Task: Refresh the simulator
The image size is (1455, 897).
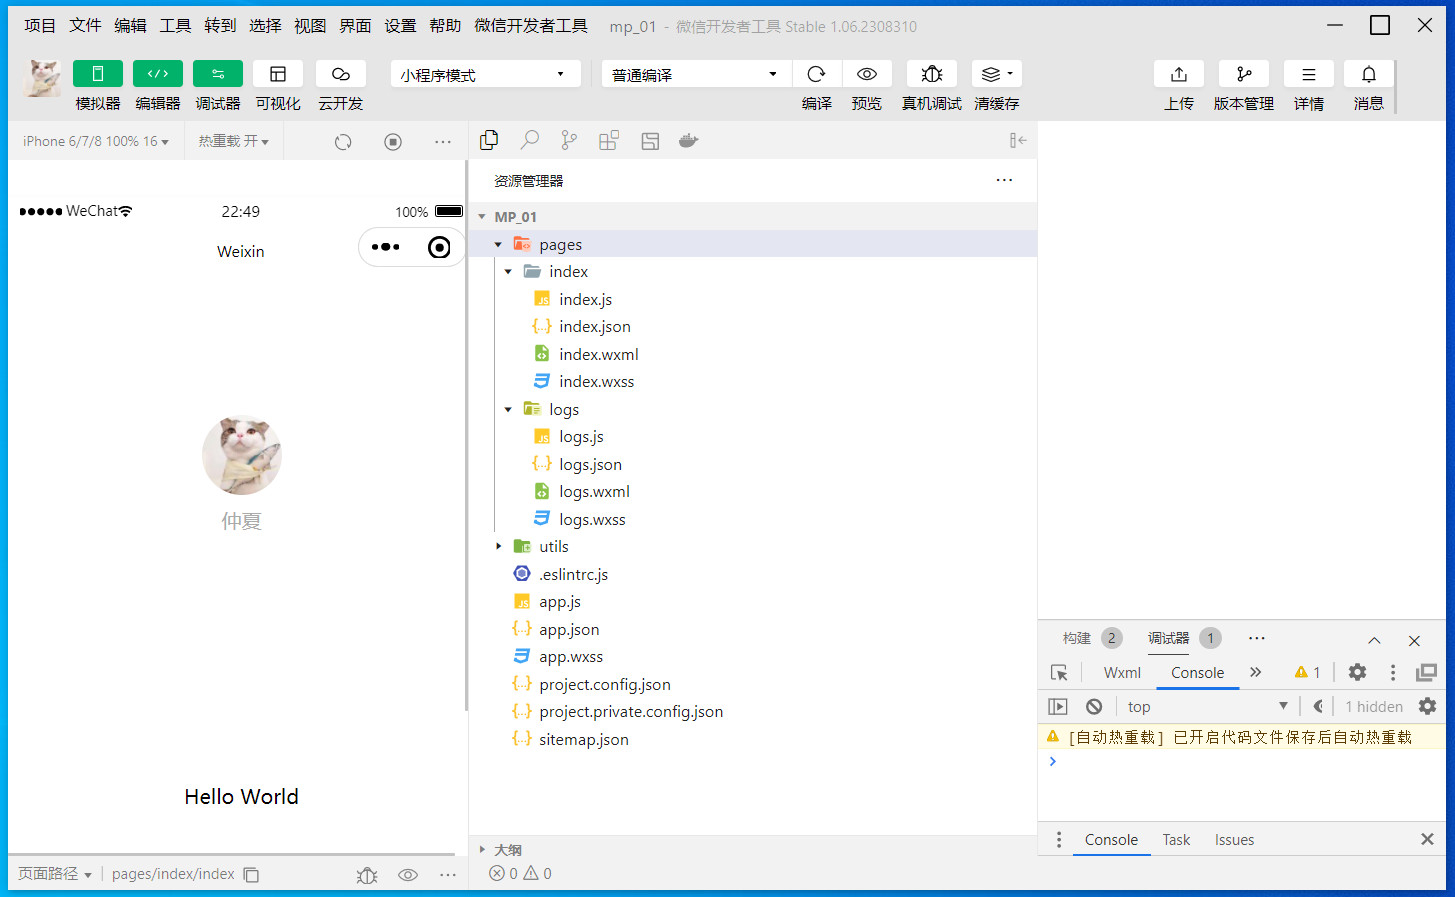Action: [343, 142]
